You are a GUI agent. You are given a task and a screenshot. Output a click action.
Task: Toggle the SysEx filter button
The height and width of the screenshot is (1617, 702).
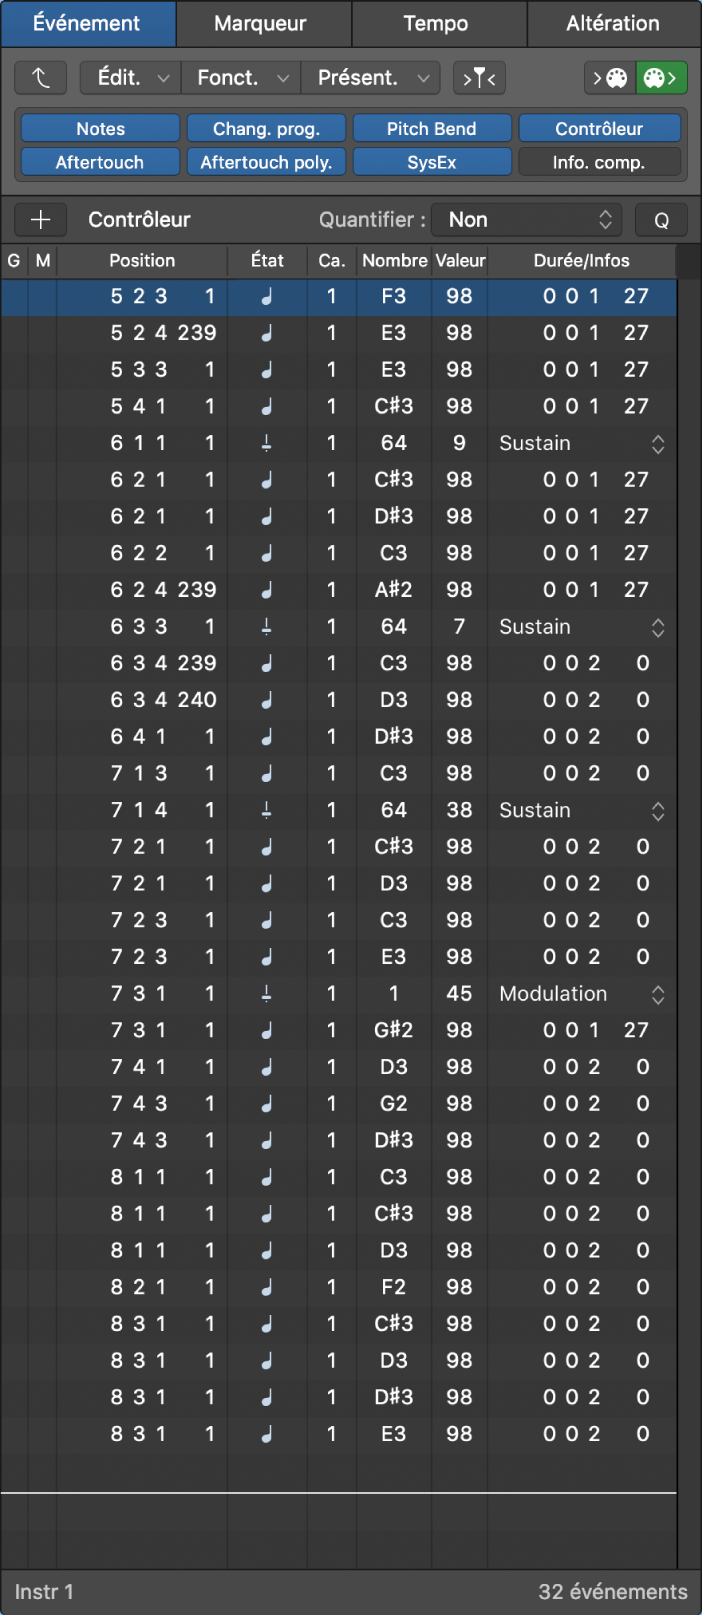432,162
